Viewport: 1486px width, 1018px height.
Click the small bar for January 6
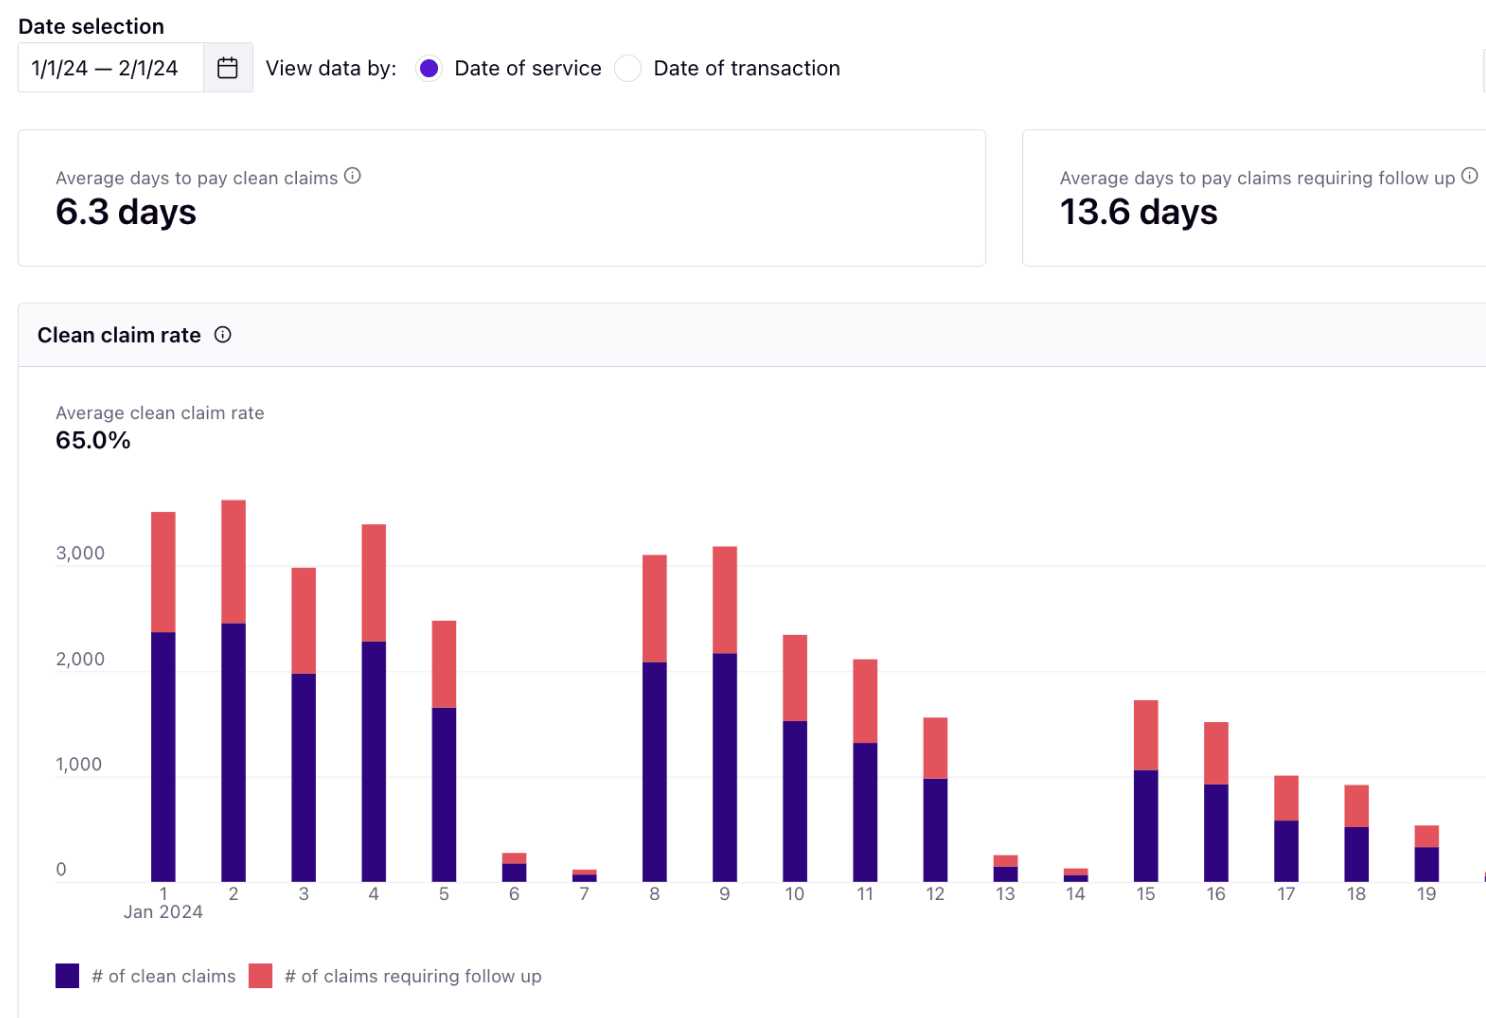point(514,867)
